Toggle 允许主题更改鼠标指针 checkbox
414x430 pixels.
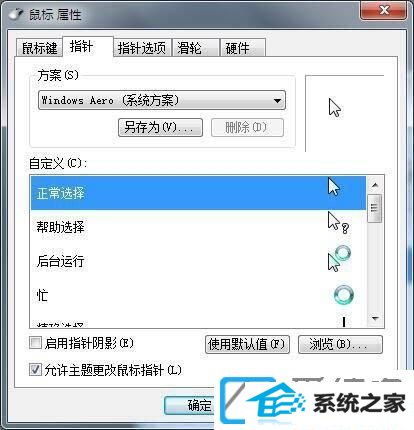point(35,369)
